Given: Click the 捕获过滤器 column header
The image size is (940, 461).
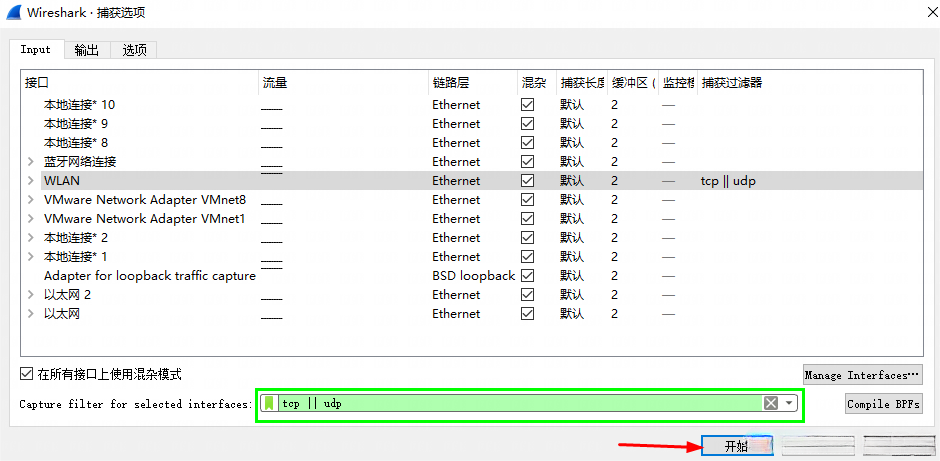Looking at the screenshot, I should (x=809, y=83).
